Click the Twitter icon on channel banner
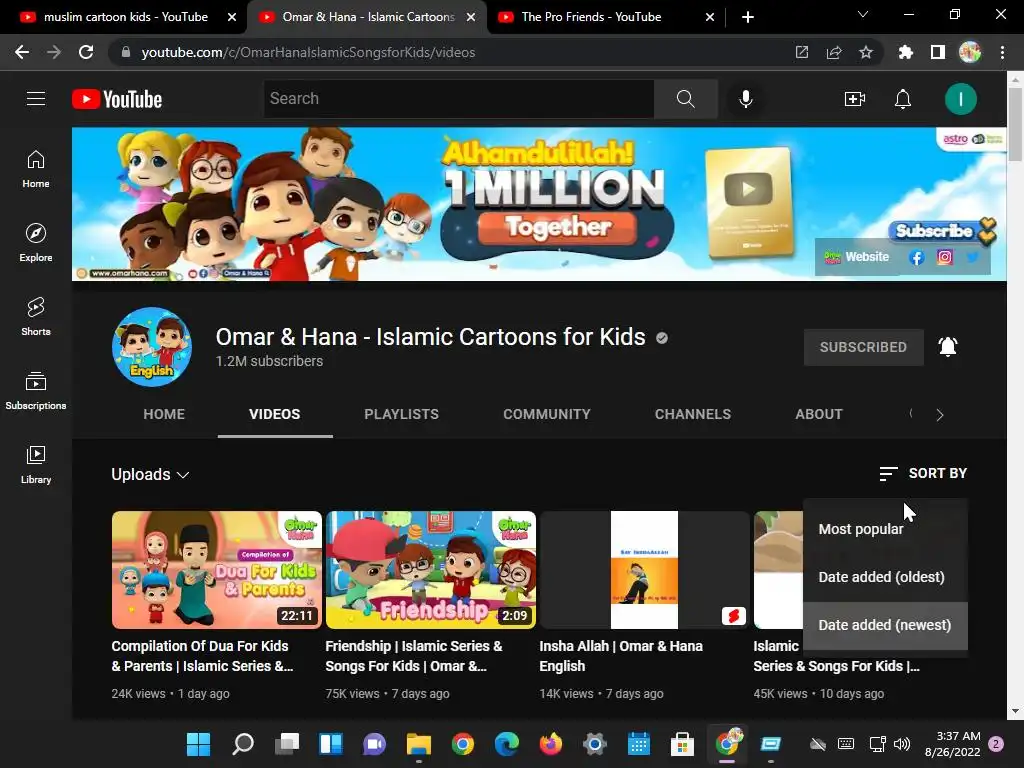 [972, 257]
